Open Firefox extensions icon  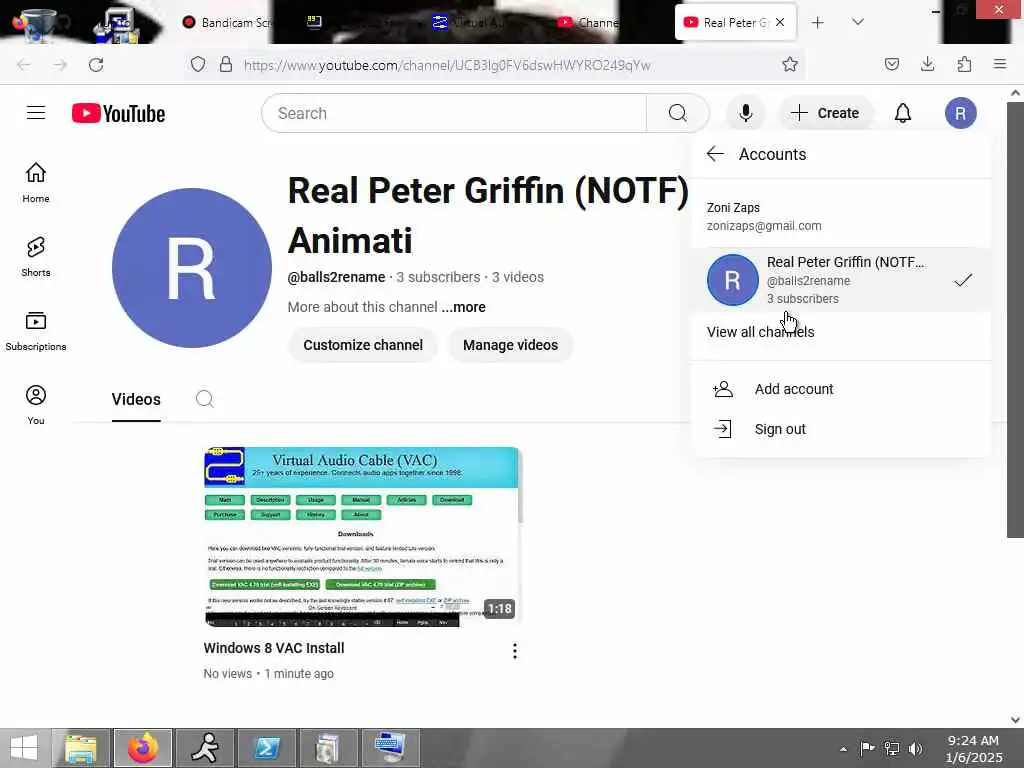(964, 64)
